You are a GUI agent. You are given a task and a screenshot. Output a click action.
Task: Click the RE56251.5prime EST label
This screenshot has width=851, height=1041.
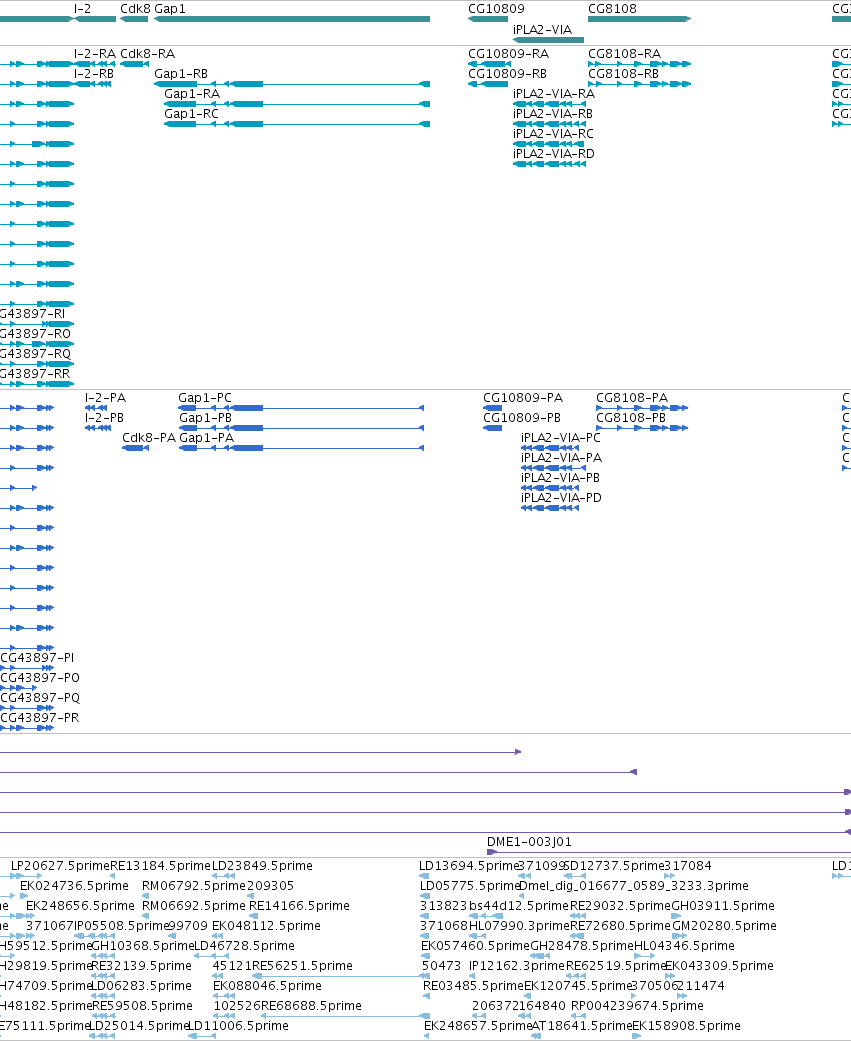[x=303, y=965]
